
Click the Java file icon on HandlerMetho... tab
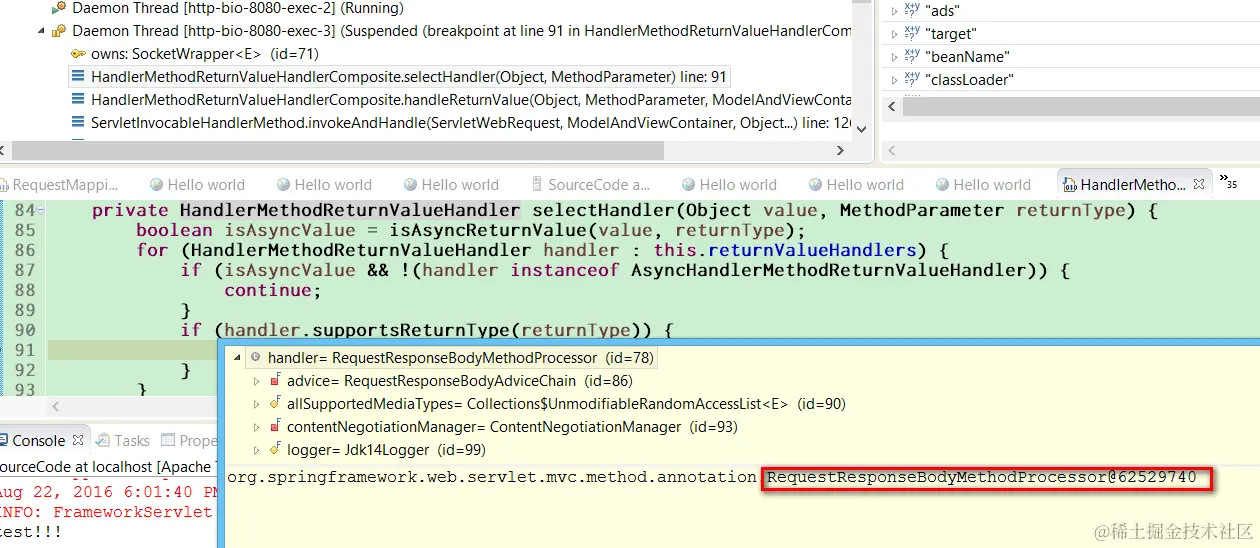point(1070,185)
